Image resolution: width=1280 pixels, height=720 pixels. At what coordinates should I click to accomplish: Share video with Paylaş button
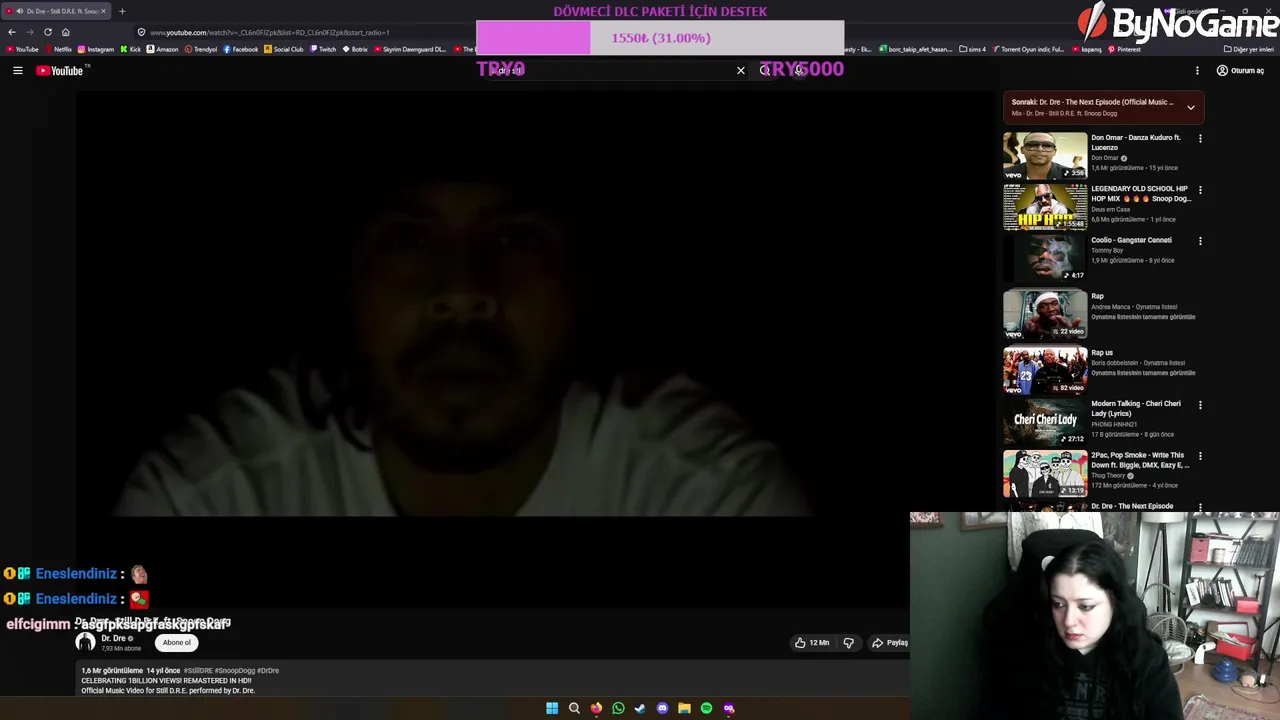890,643
